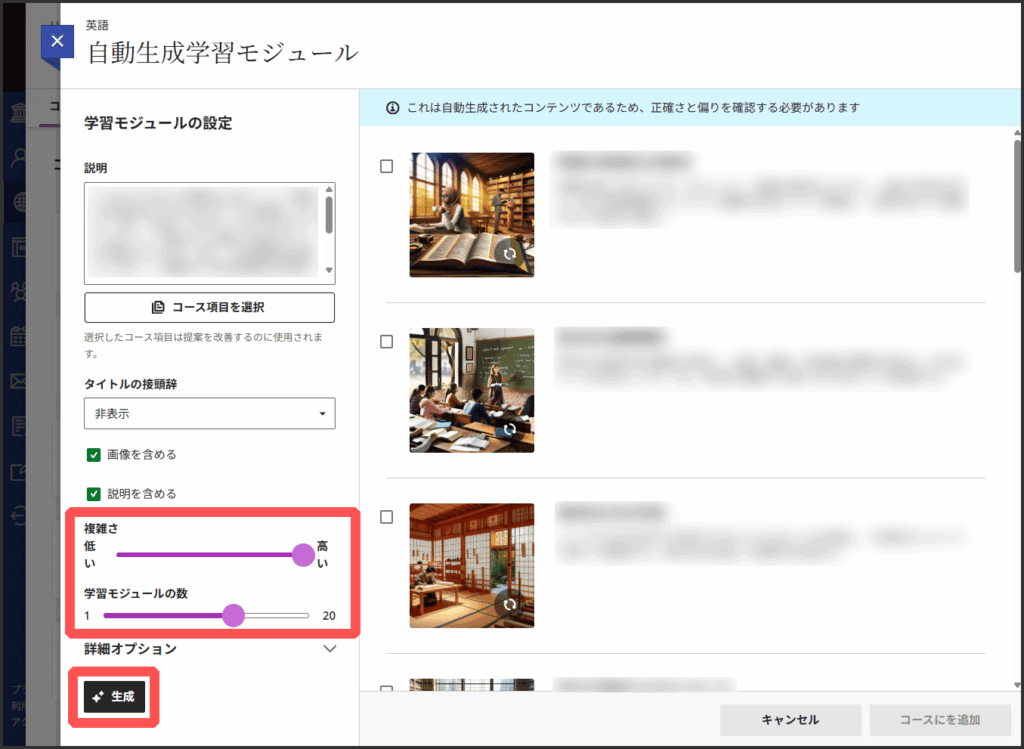Expand the 詳細オプション section
1024x749 pixels.
click(x=330, y=649)
